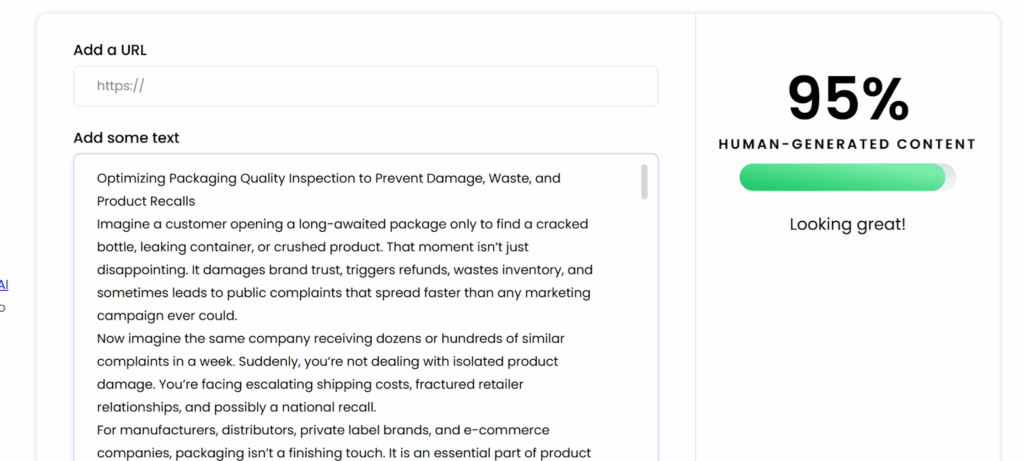Click the line starting "Imagine a customer opening"
1024x461 pixels.
pos(342,224)
